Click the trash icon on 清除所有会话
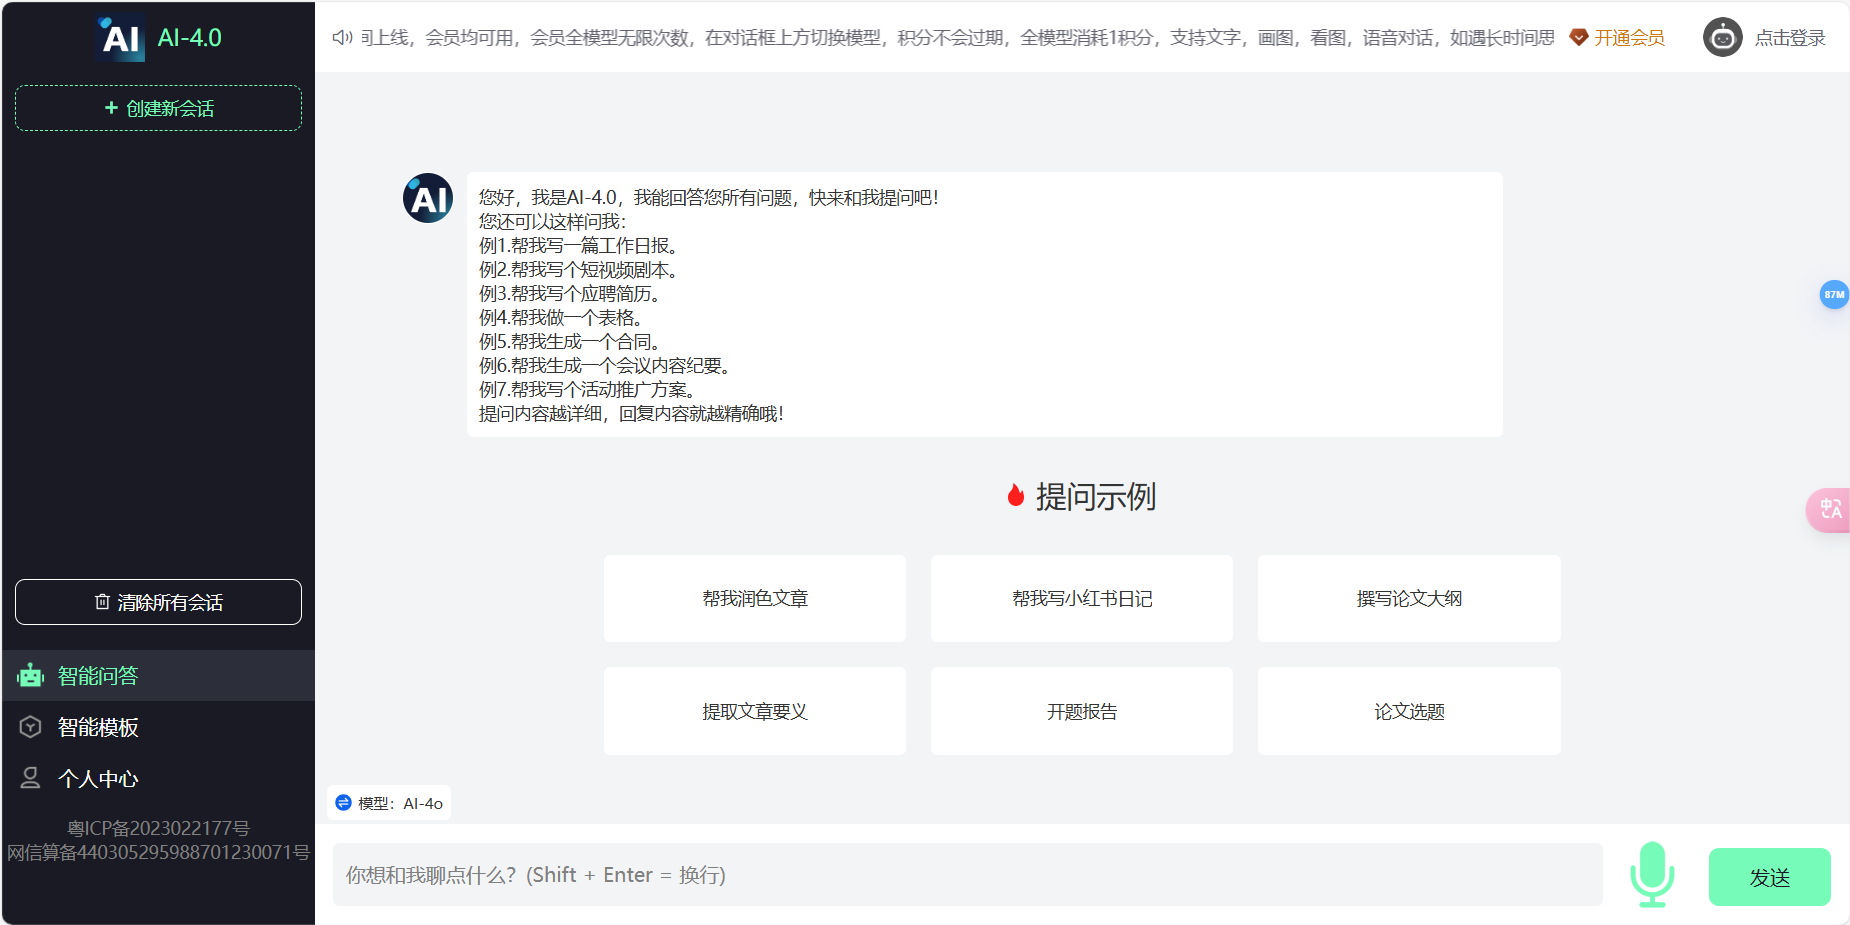Image resolution: width=1850 pixels, height=925 pixels. click(x=101, y=602)
